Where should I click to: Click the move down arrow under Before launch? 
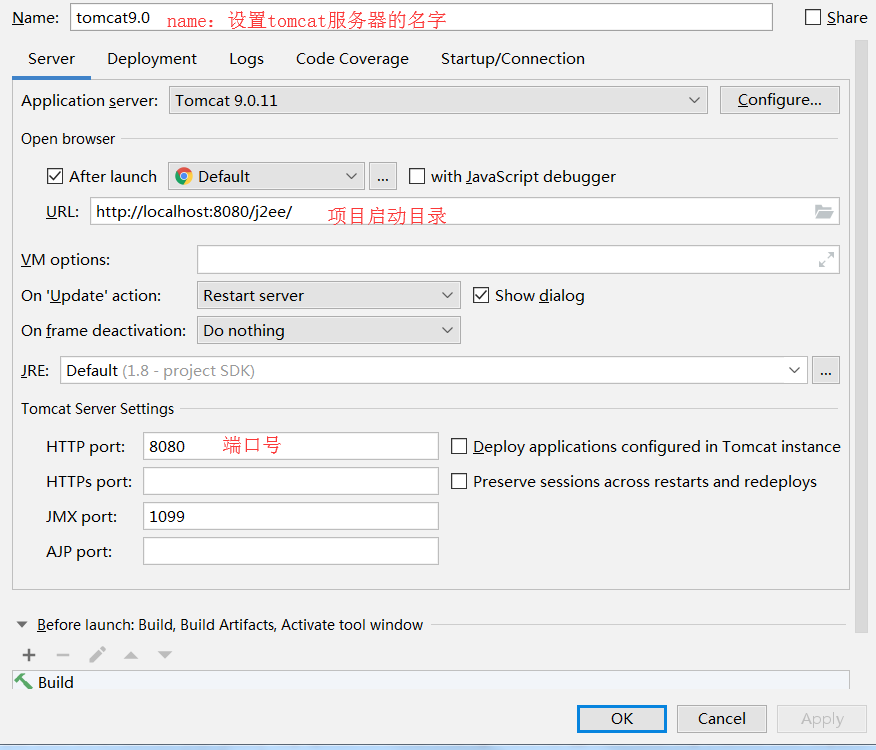point(165,655)
